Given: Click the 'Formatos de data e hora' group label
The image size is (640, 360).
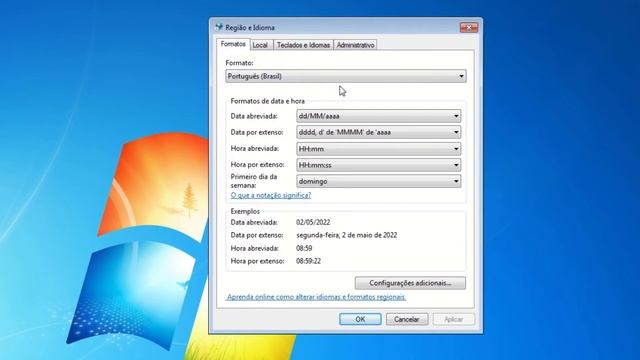Looking at the screenshot, I should [x=267, y=101].
